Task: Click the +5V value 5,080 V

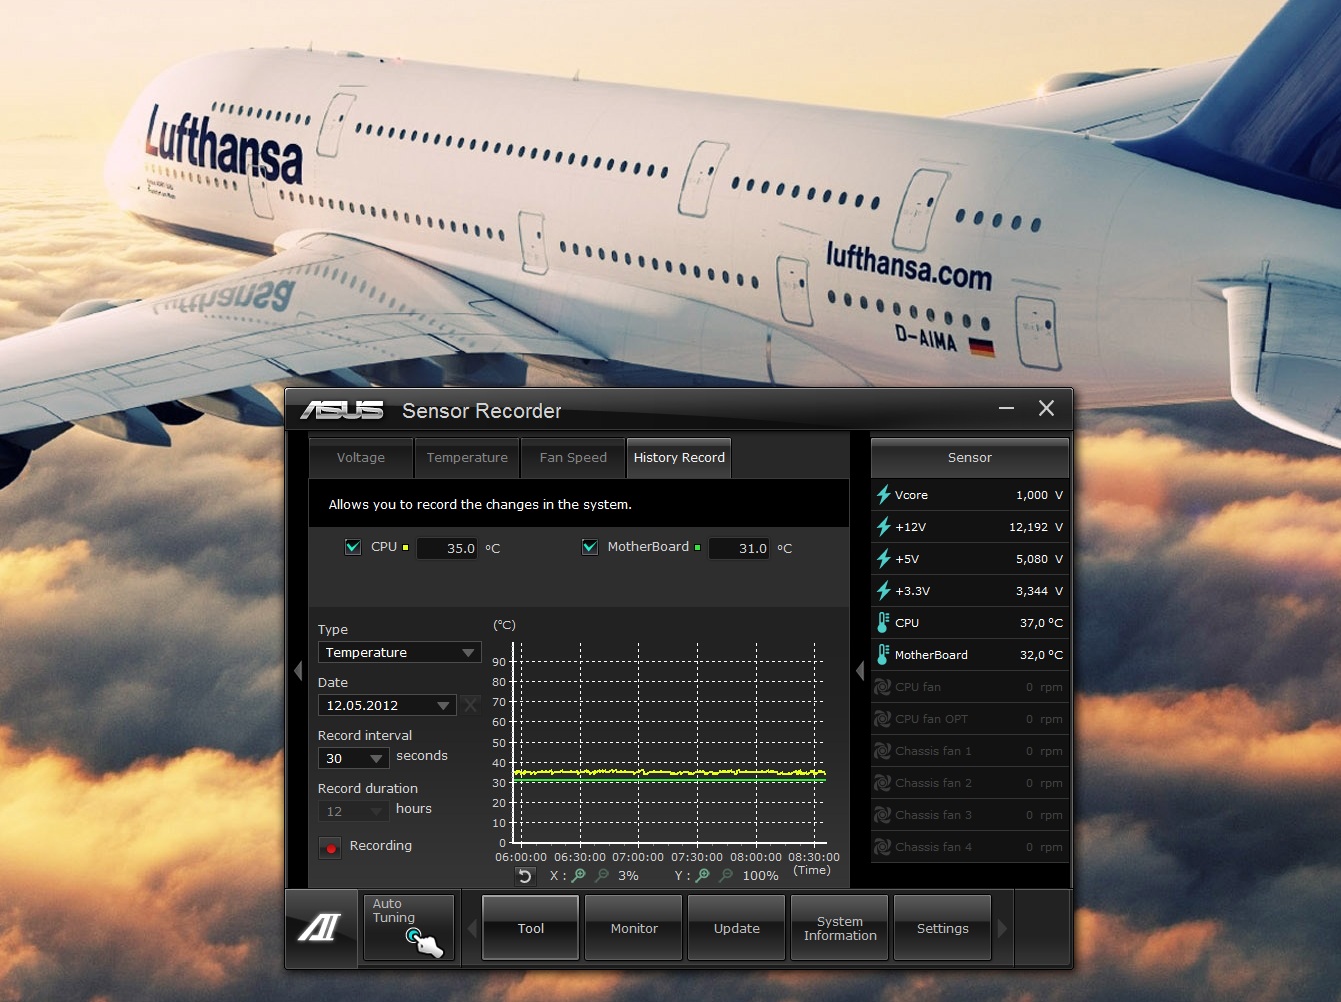Action: [x=1039, y=559]
